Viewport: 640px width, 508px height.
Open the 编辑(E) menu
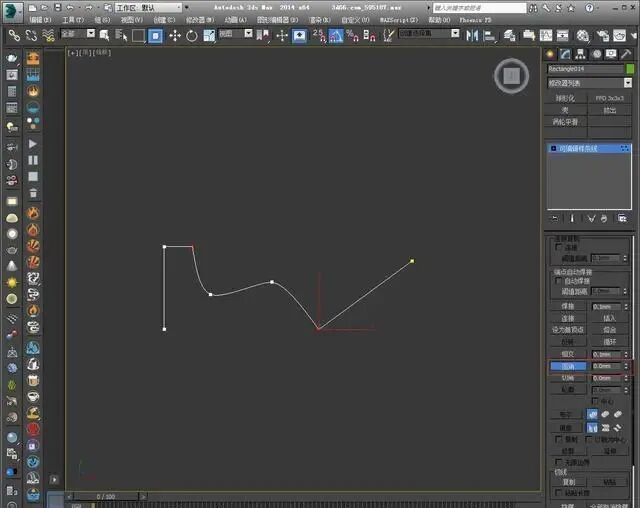pos(40,20)
